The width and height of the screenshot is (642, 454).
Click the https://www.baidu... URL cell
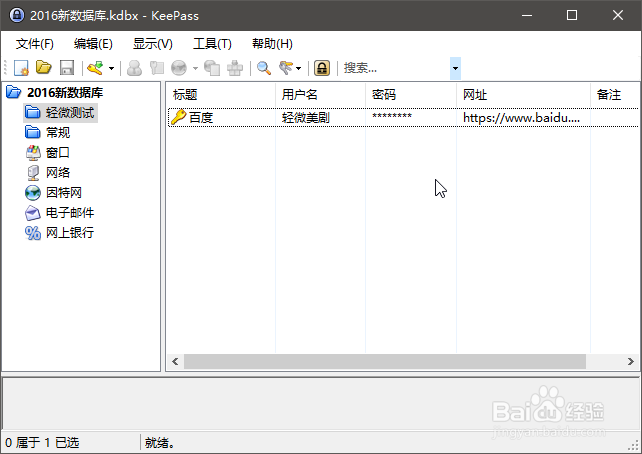coord(521,118)
